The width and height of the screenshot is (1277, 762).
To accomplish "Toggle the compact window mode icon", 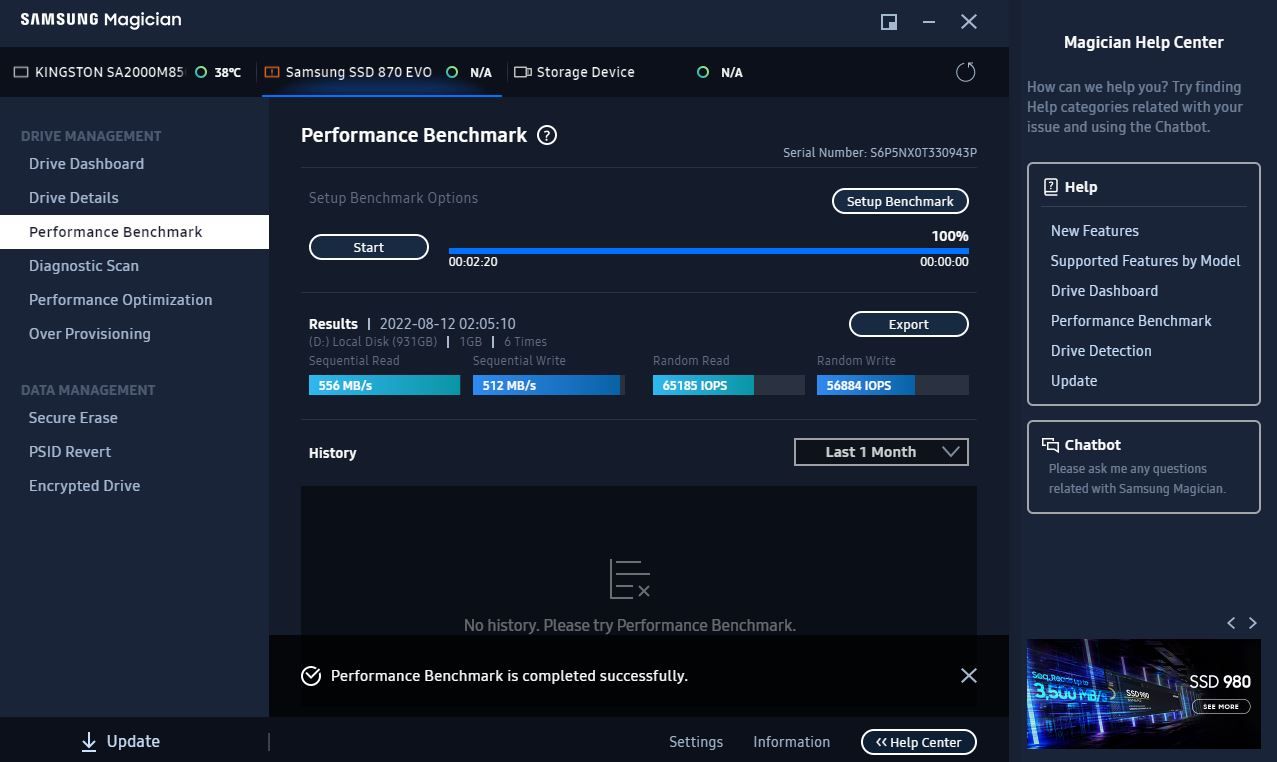I will (x=888, y=21).
